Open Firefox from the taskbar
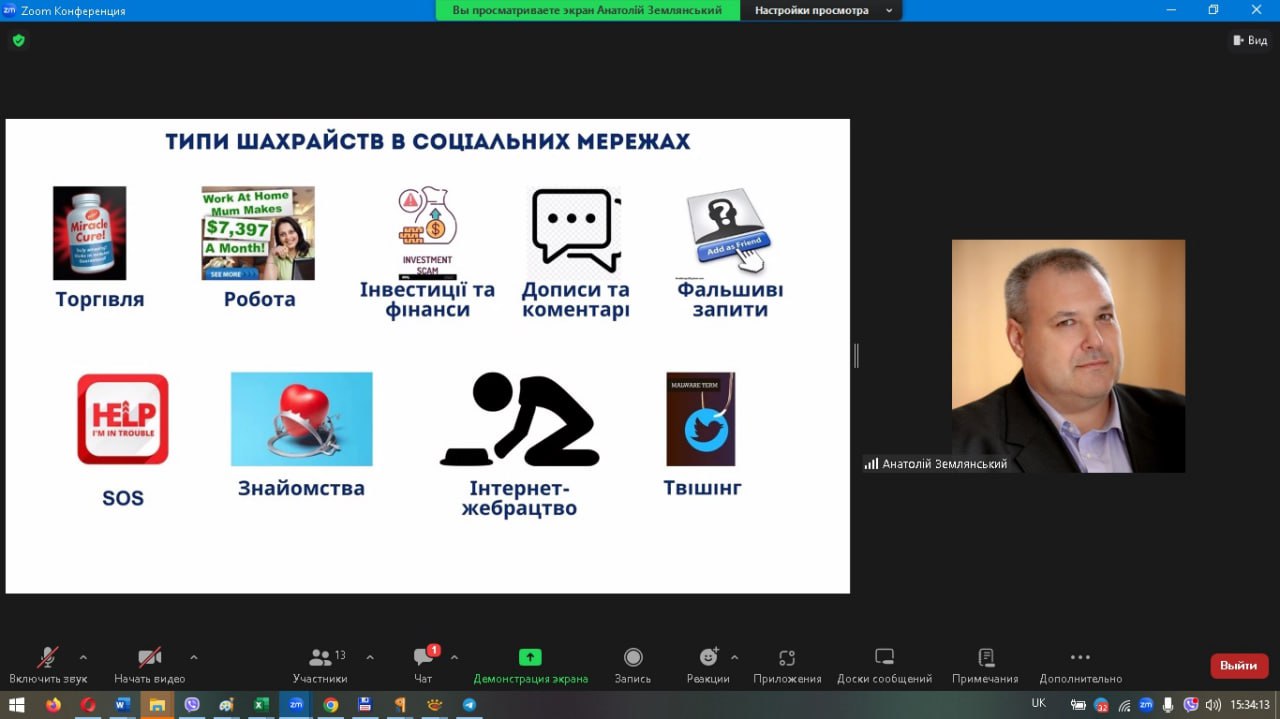The height and width of the screenshot is (719, 1280). [53, 704]
